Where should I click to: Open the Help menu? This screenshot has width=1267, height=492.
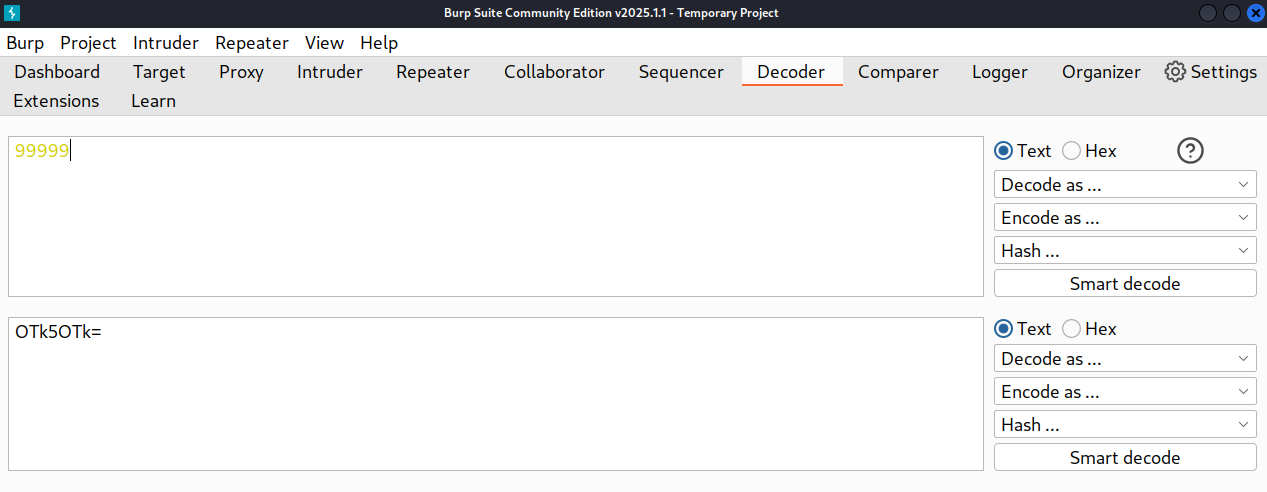[x=379, y=43]
